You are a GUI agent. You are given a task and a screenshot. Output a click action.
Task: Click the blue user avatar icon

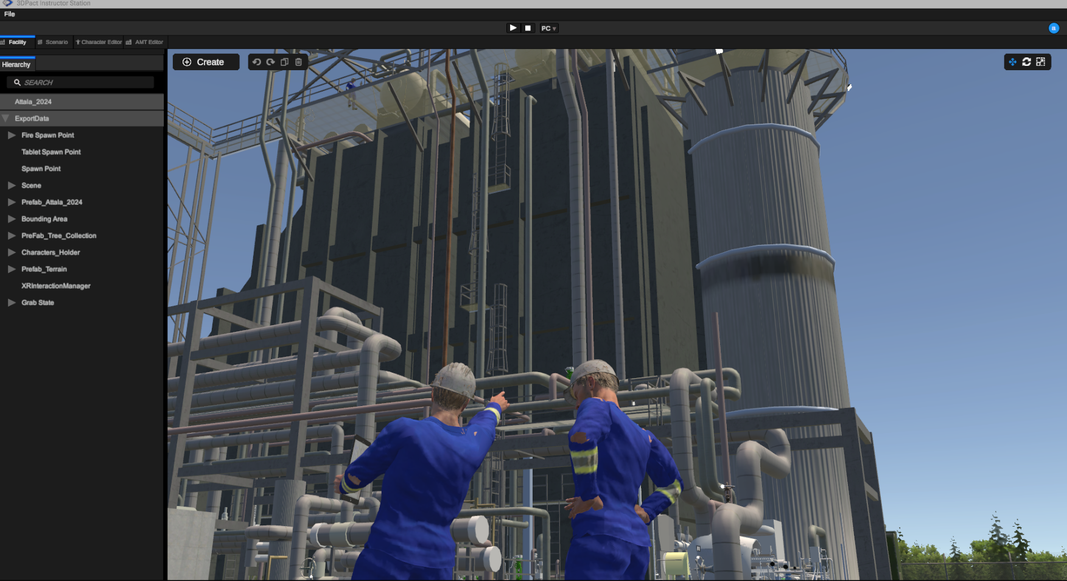[x=1053, y=28]
